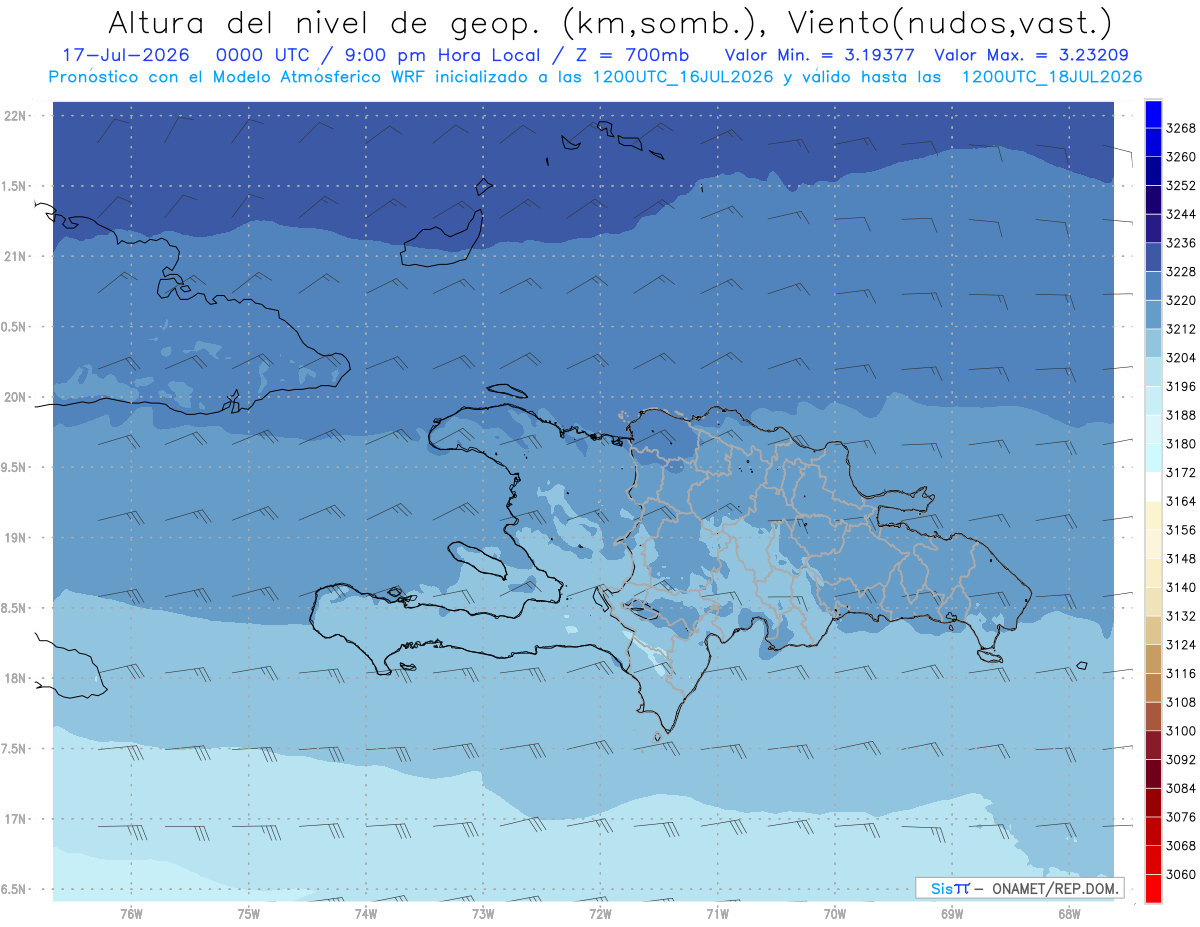Click the '9.5N' latitude label
The height and width of the screenshot is (927, 1200).
[x=15, y=467]
